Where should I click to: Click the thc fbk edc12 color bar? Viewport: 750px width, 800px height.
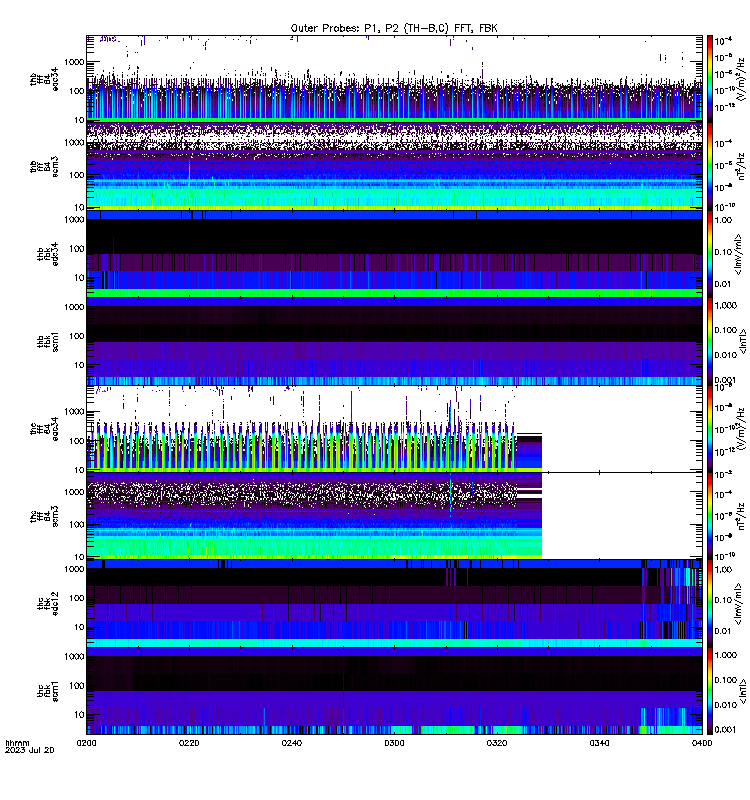tap(709, 603)
